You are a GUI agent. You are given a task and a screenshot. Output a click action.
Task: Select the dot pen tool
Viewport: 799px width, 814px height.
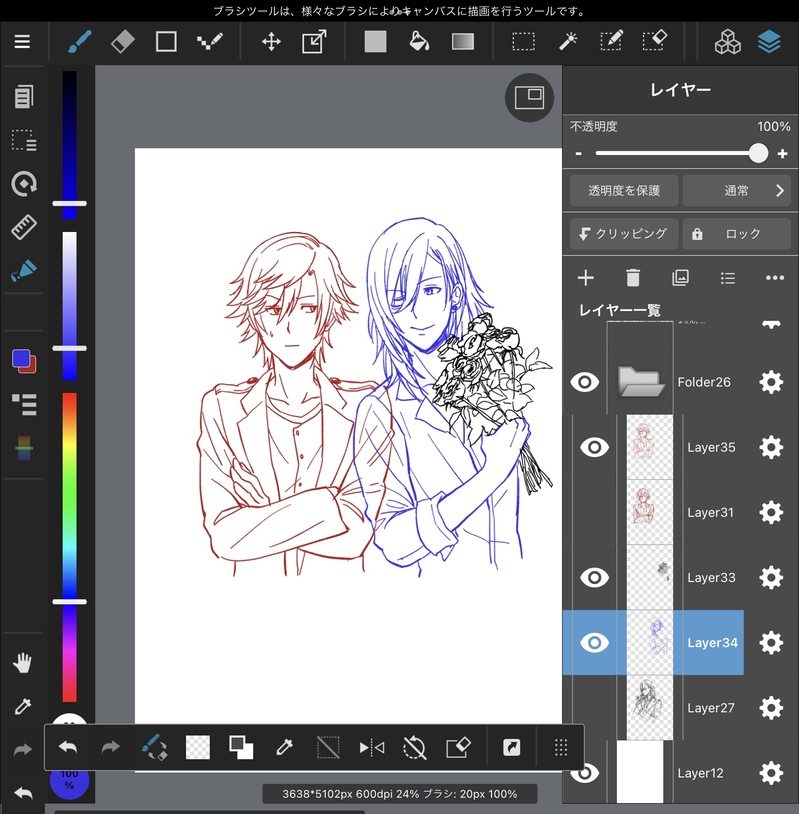click(210, 42)
